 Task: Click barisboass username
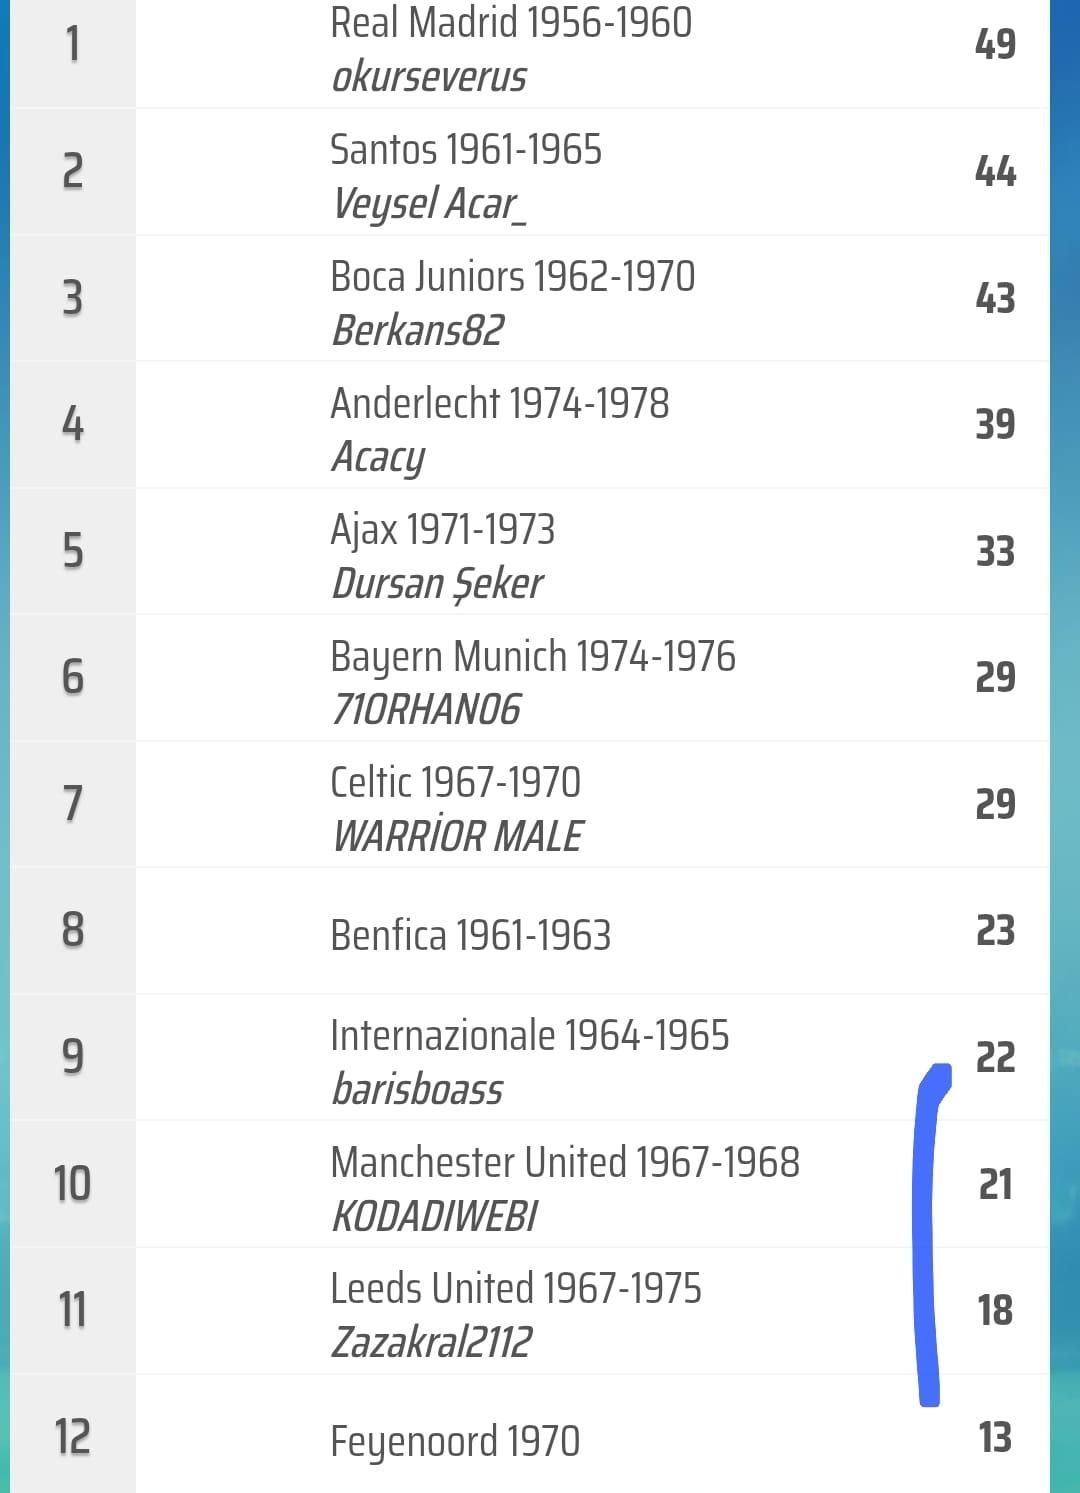point(417,1090)
